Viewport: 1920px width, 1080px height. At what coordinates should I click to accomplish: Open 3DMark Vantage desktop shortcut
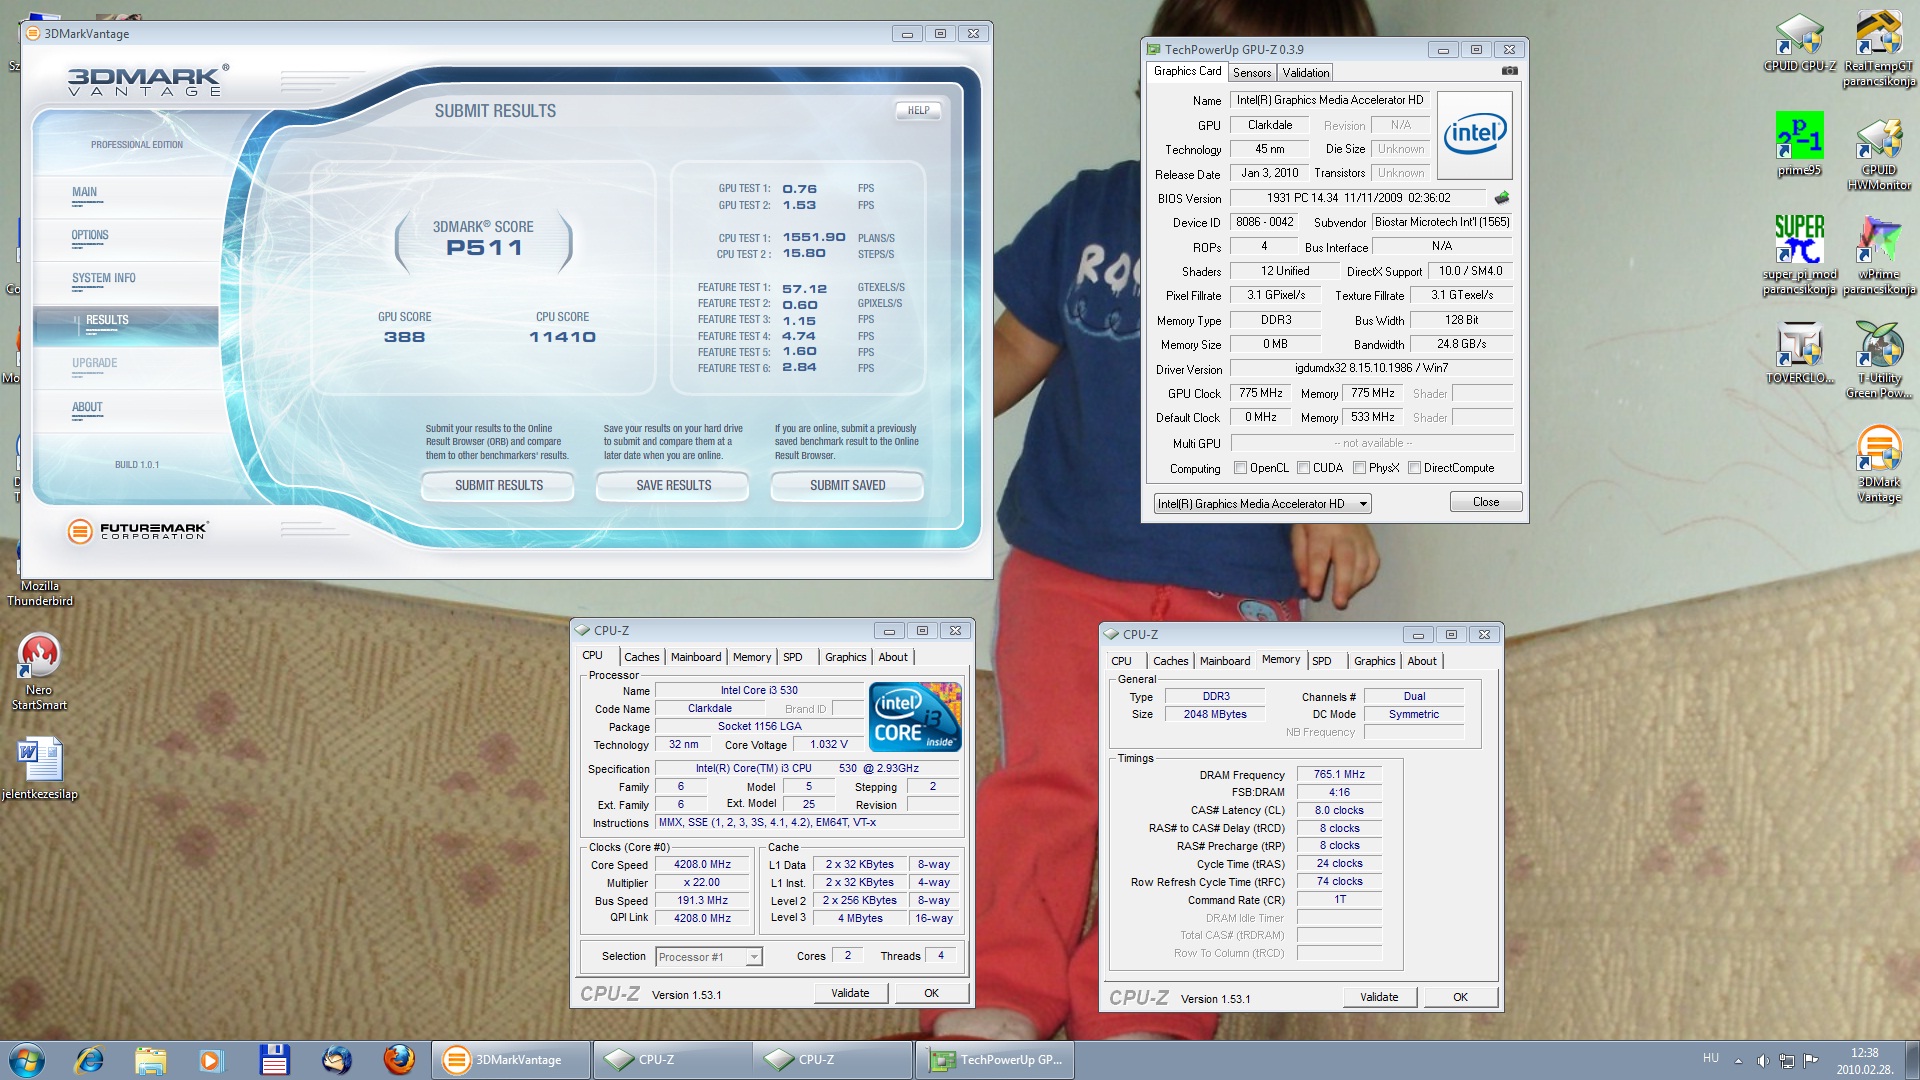1879,462
